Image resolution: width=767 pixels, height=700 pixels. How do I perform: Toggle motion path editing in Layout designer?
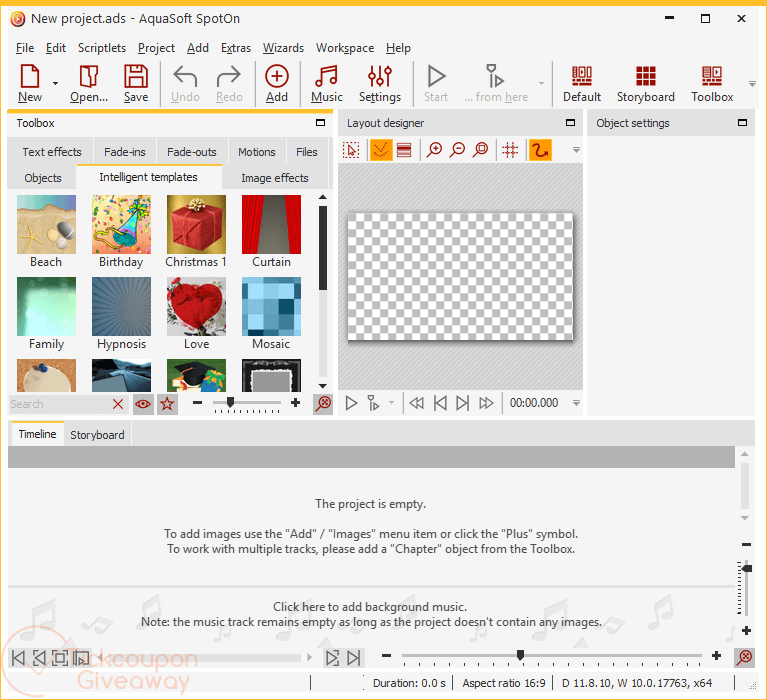[x=540, y=150]
